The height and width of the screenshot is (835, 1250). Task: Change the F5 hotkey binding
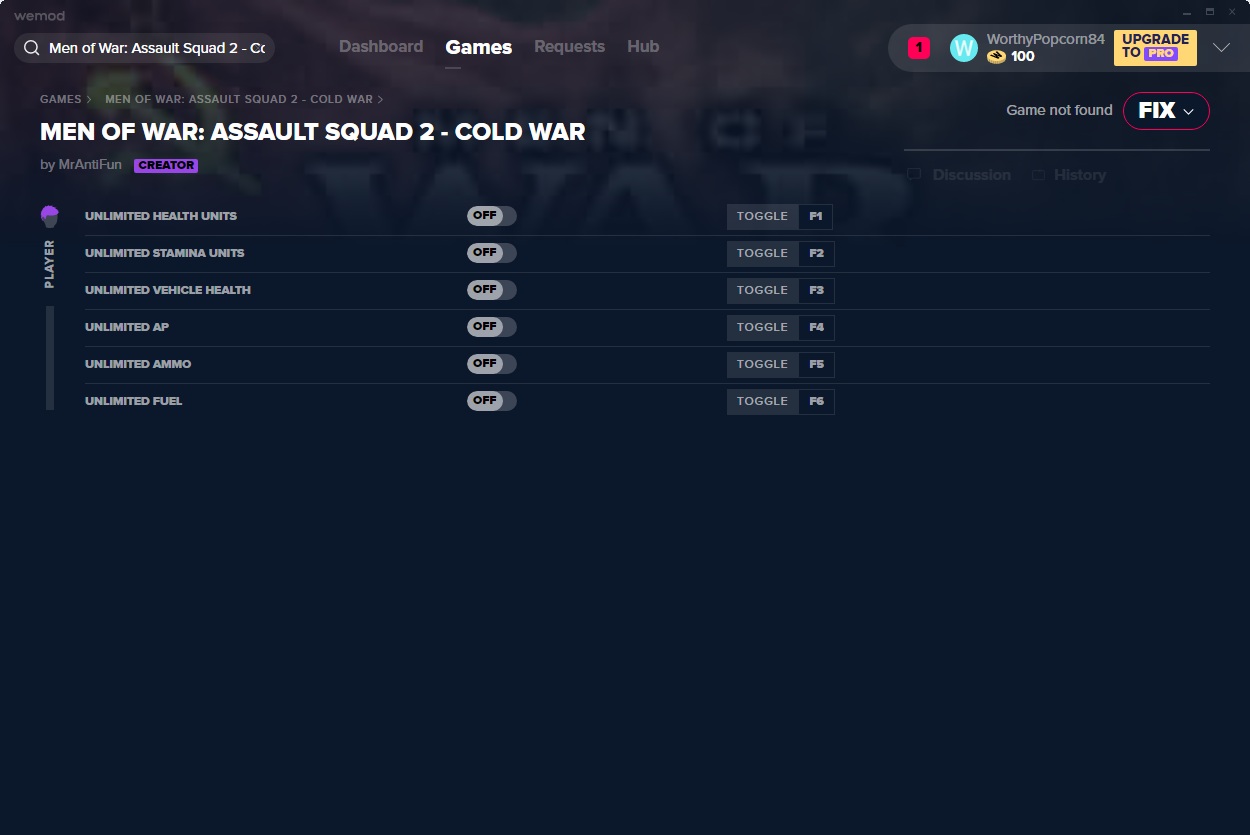816,364
